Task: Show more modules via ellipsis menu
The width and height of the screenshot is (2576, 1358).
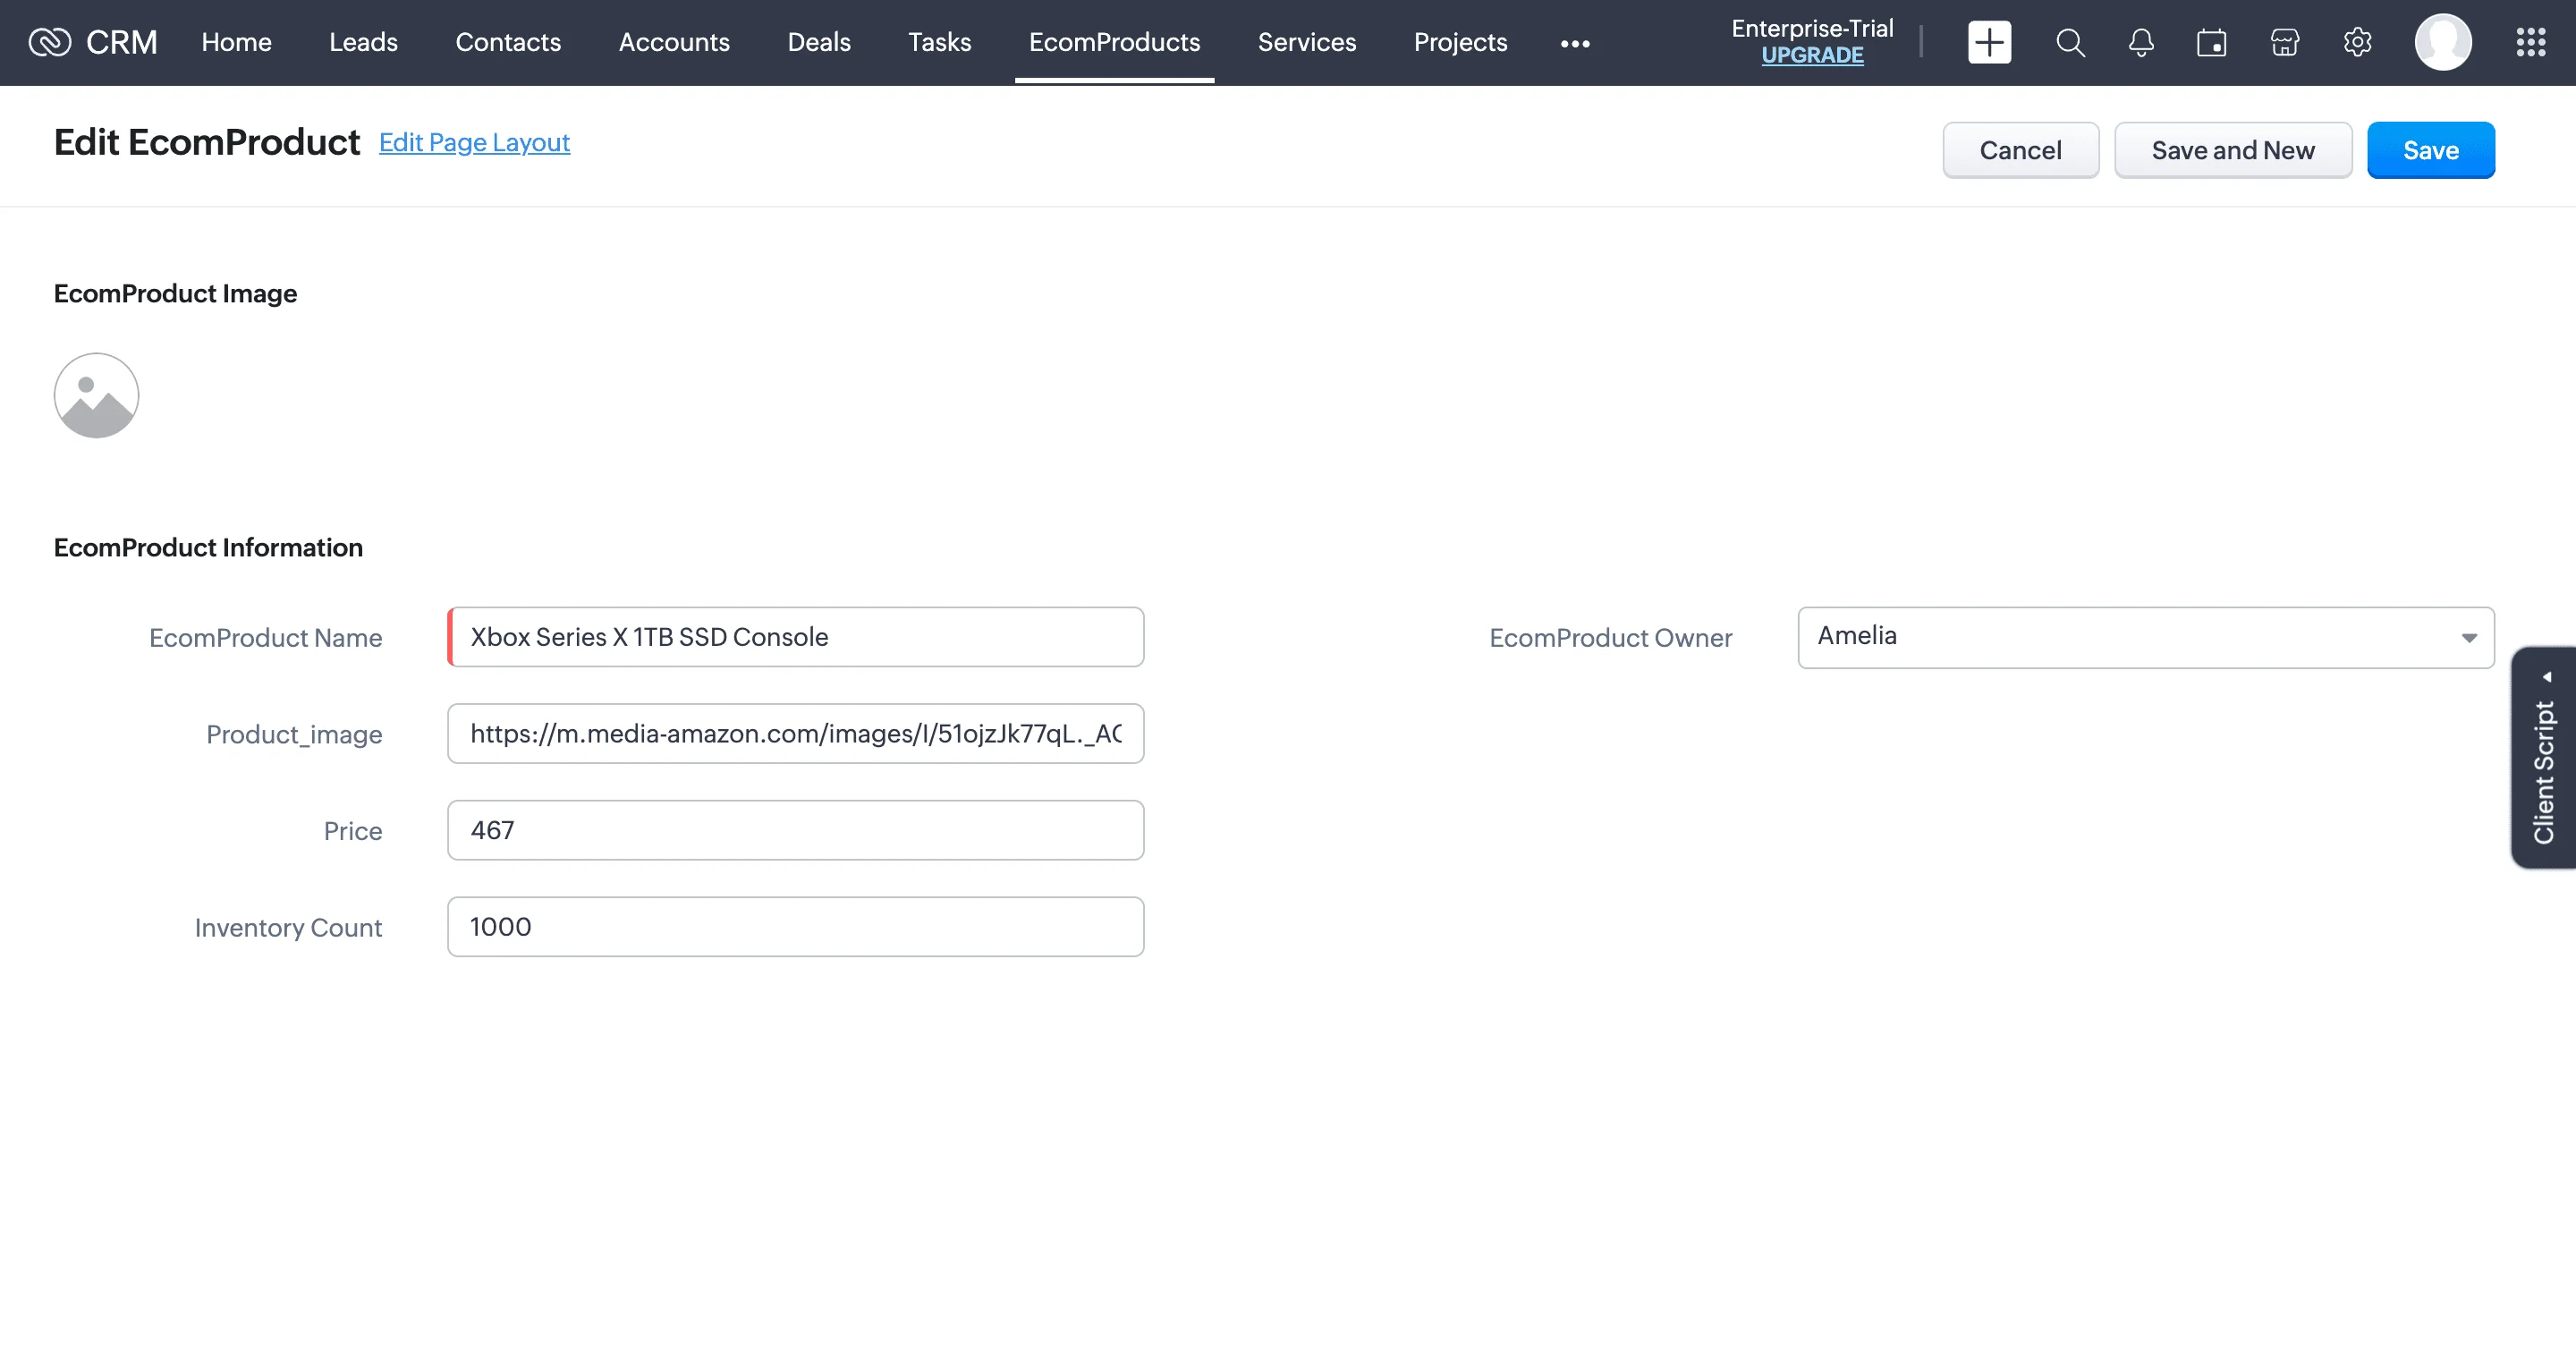Action: (x=1575, y=43)
